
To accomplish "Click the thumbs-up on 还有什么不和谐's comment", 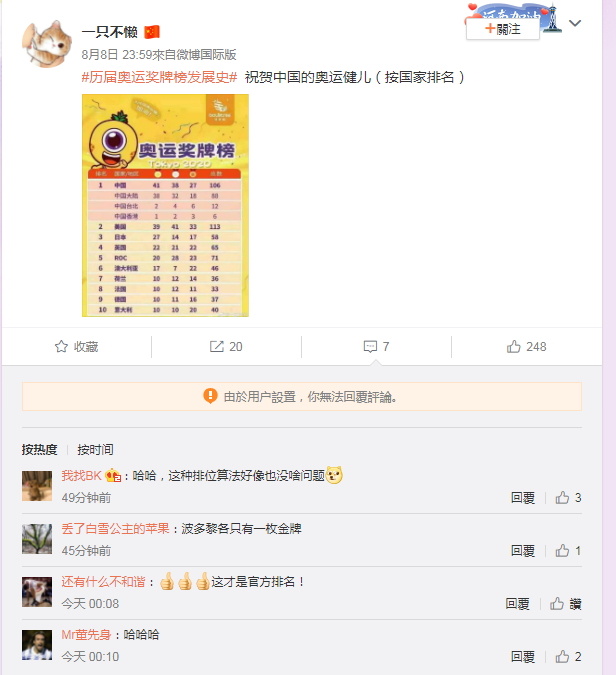I will tap(557, 604).
